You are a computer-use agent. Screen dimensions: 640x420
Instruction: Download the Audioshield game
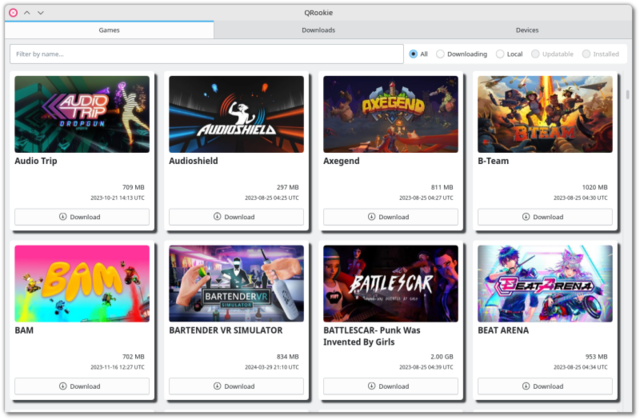click(236, 217)
